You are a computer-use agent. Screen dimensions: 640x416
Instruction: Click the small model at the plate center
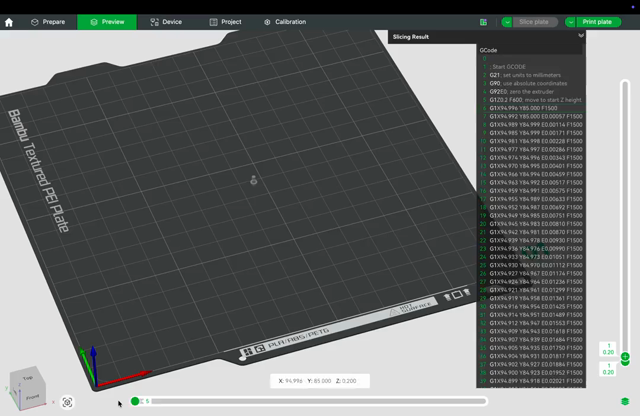pyautogui.click(x=253, y=180)
